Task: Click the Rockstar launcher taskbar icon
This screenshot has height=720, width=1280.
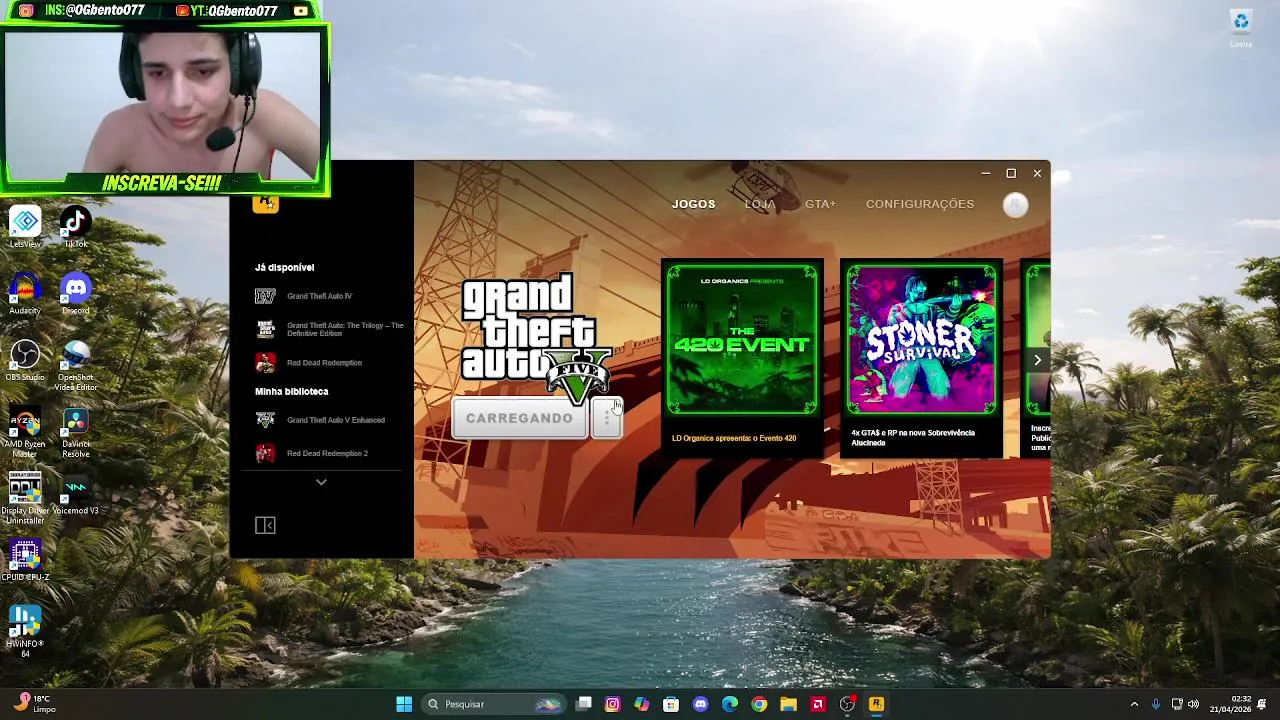Action: point(876,704)
